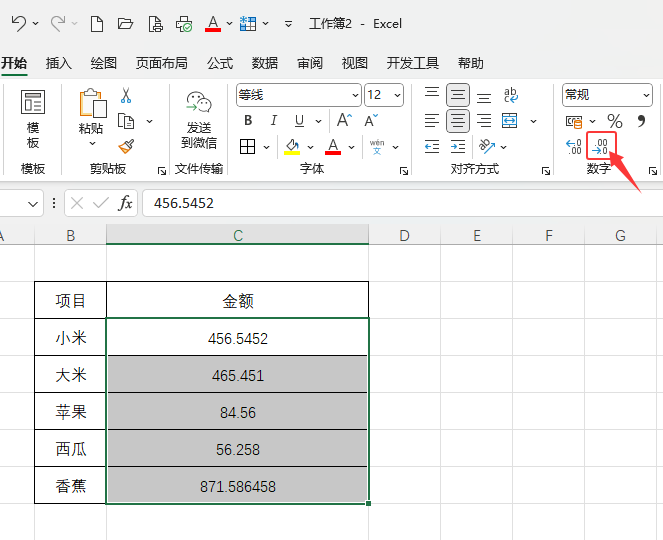The width and height of the screenshot is (663, 540).
Task: Apply red font color in 字体 group
Action: (333, 147)
